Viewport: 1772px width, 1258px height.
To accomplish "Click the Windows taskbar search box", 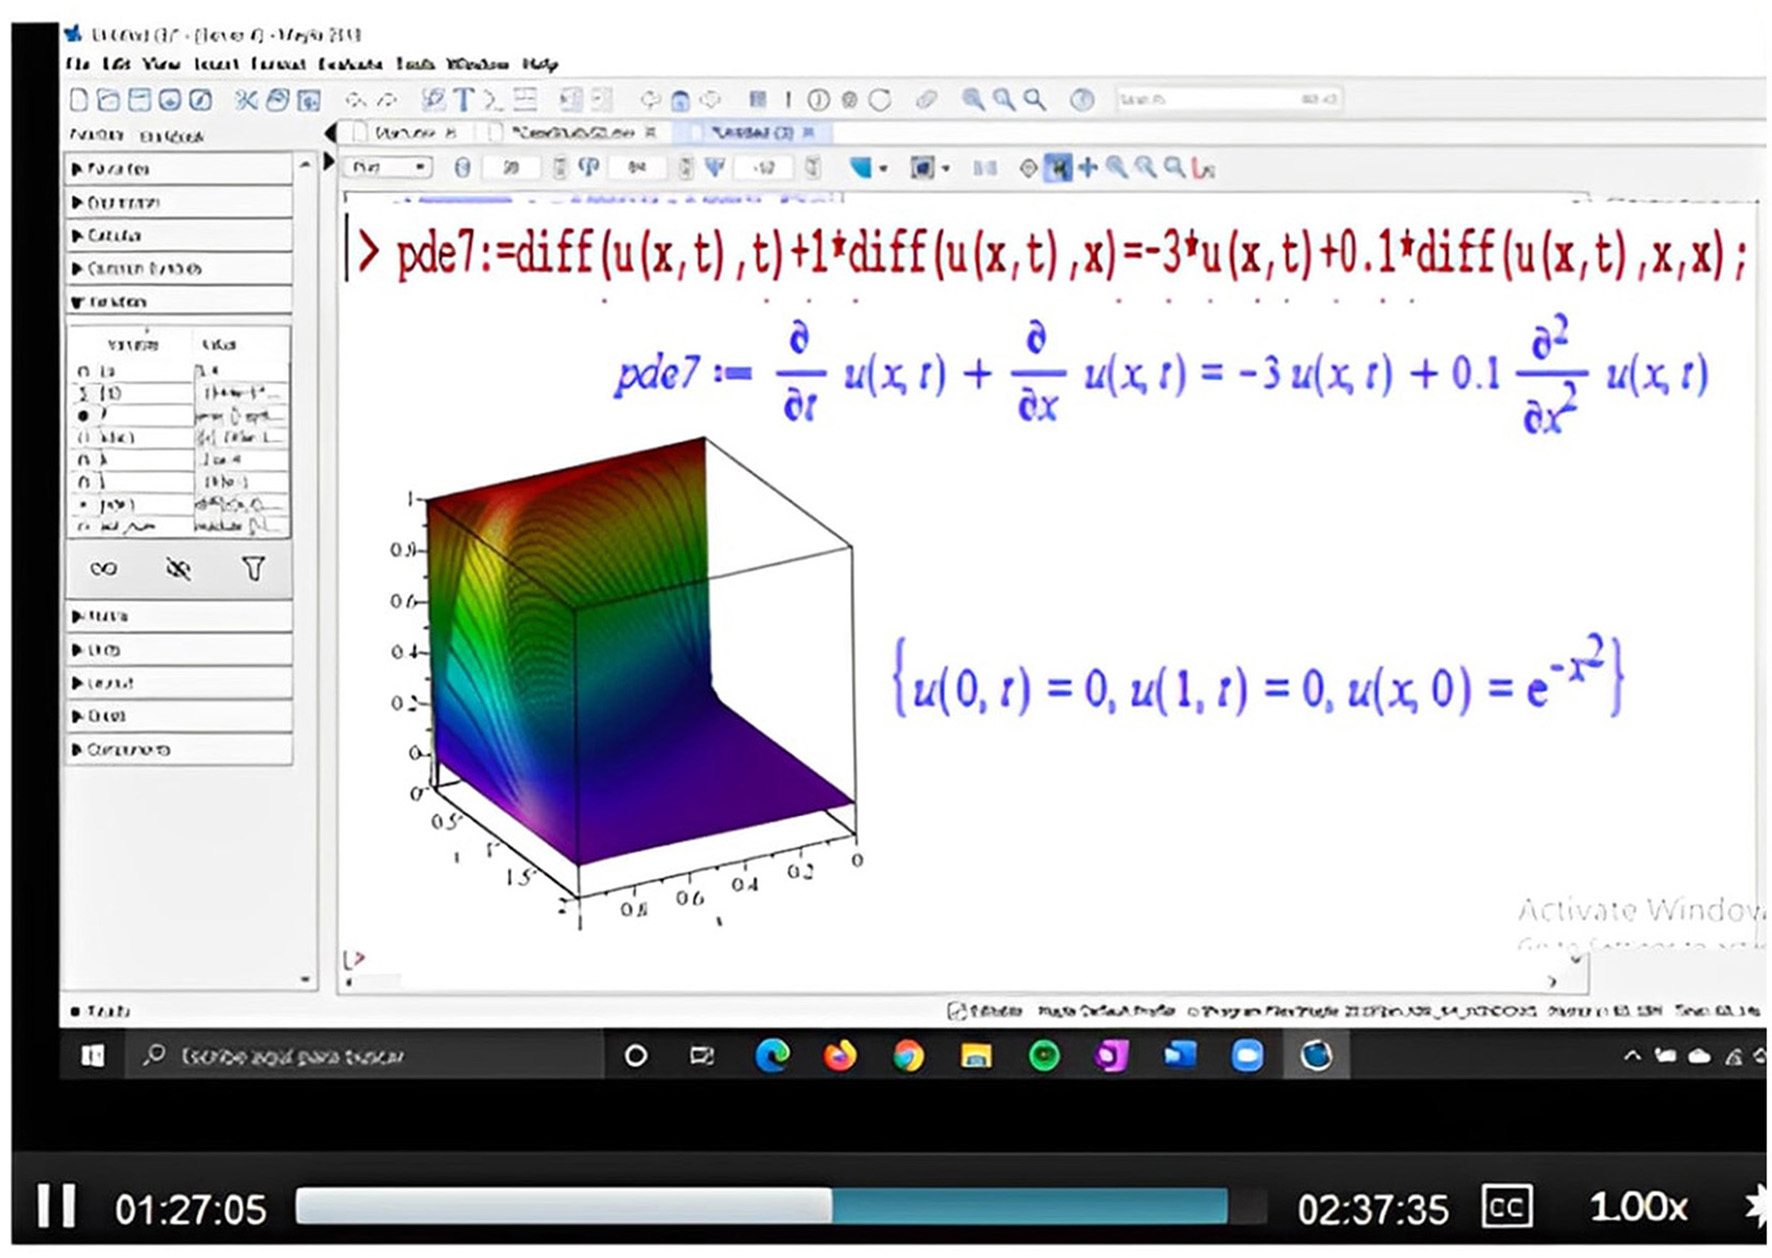I will (x=365, y=1056).
